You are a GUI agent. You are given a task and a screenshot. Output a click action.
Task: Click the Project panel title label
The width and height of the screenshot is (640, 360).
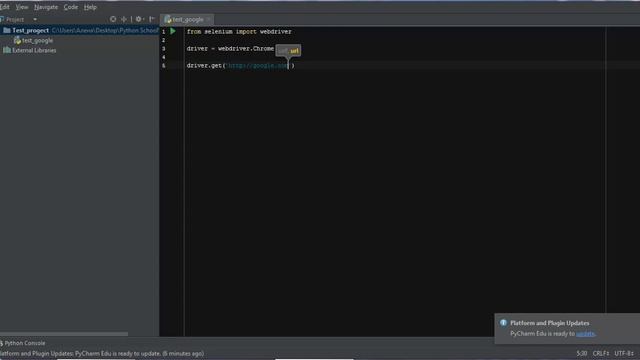pos(15,19)
